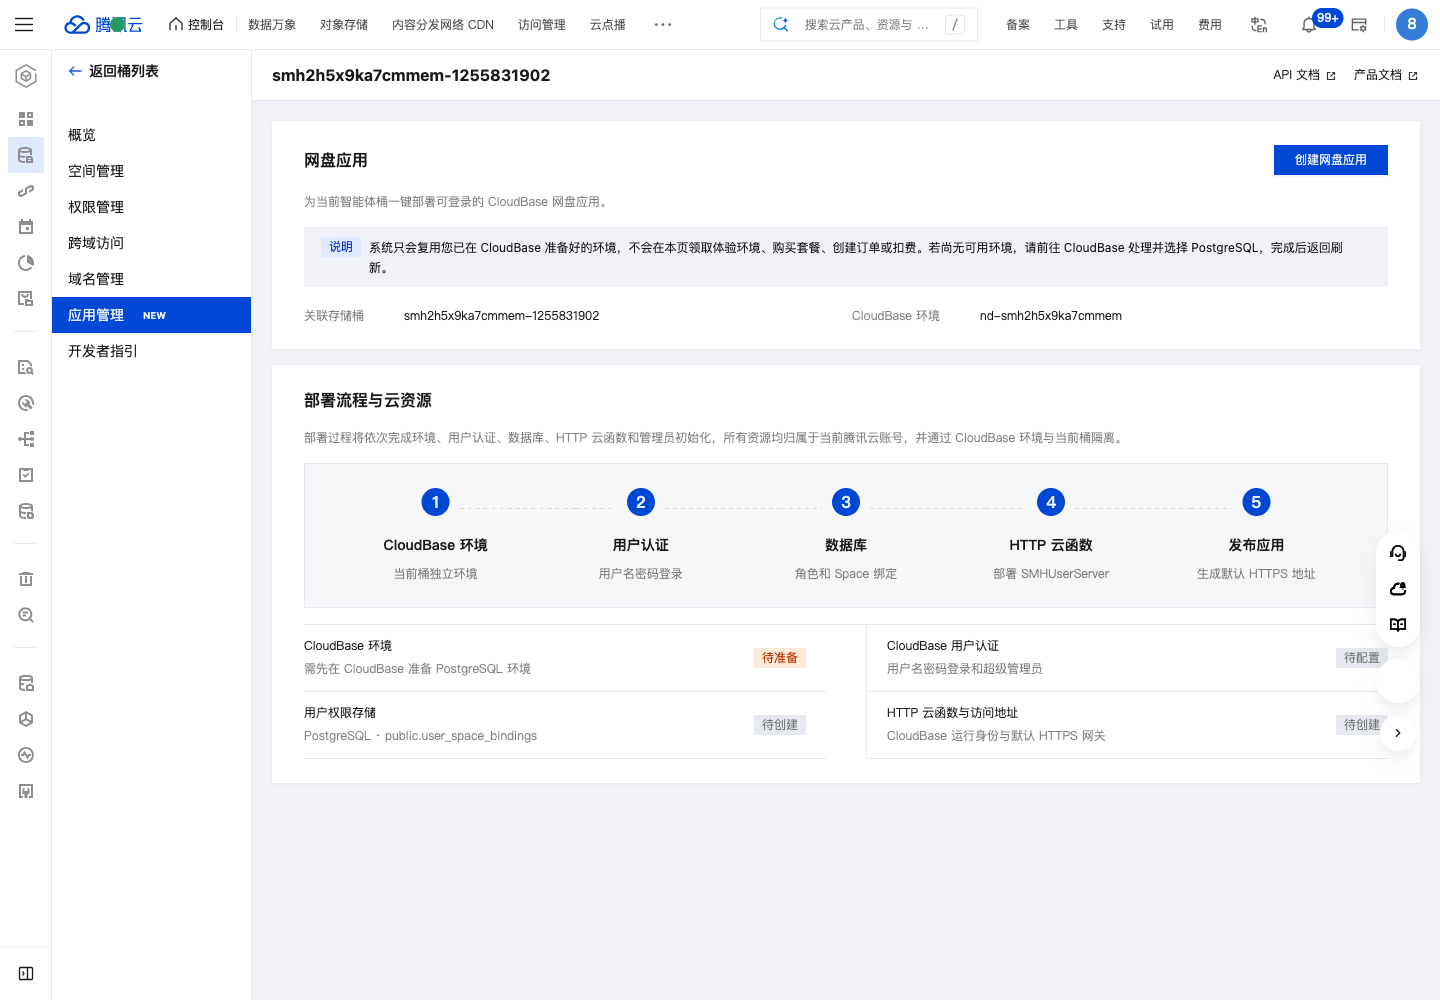
Task: Open the tree structure icon in sidebar
Action: [x=26, y=439]
